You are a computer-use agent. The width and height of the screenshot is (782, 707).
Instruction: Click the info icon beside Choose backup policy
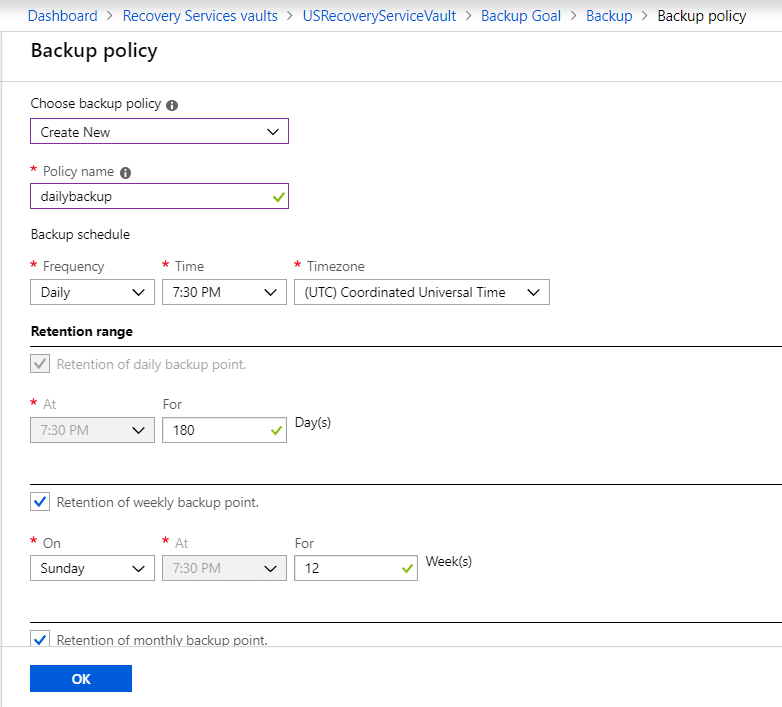tap(172, 105)
